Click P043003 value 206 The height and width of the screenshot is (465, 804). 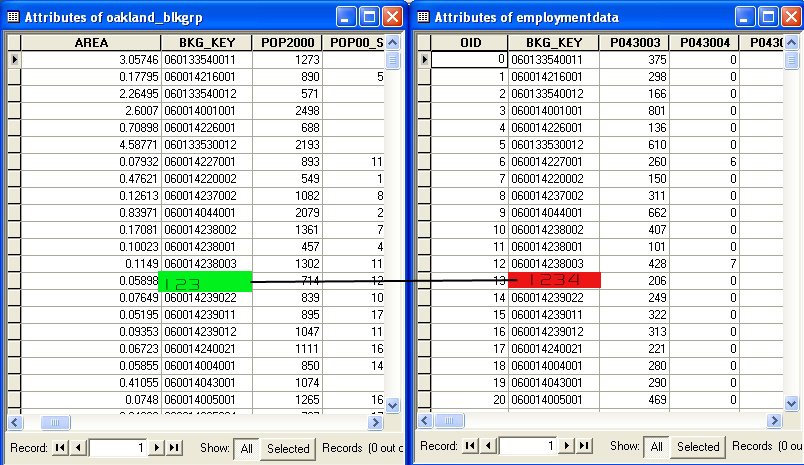(635, 280)
